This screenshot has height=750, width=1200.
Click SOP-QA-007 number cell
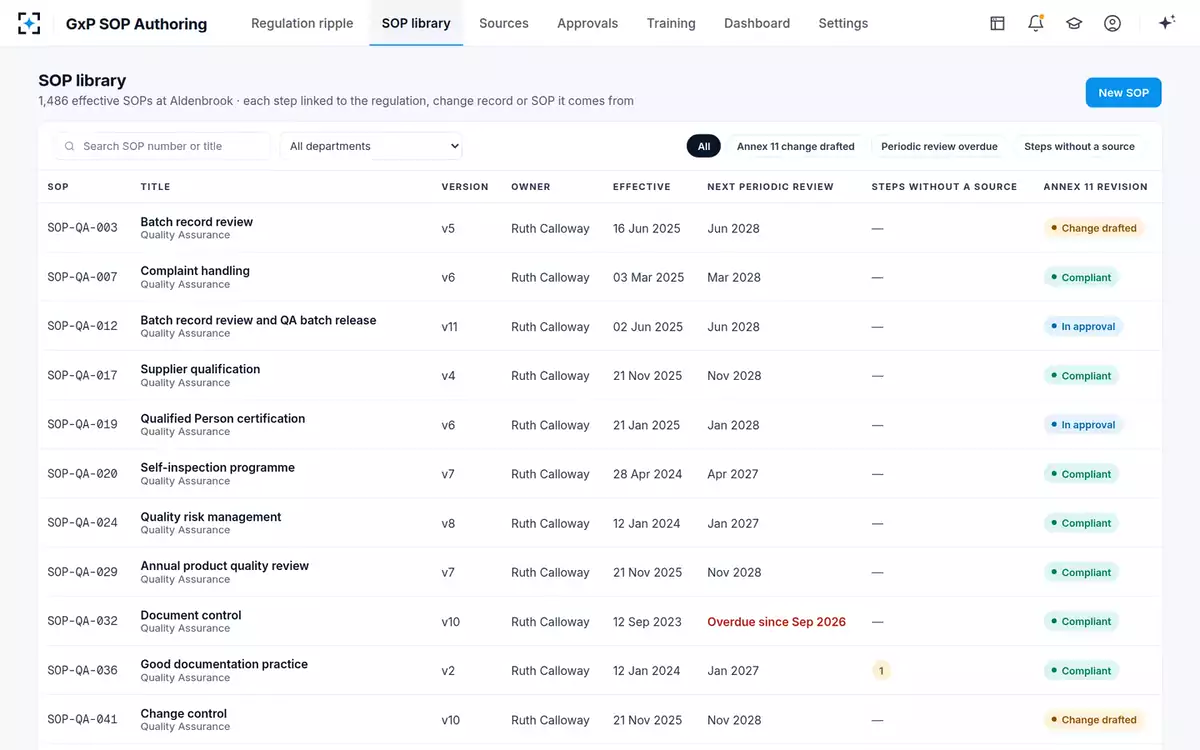tap(82, 277)
